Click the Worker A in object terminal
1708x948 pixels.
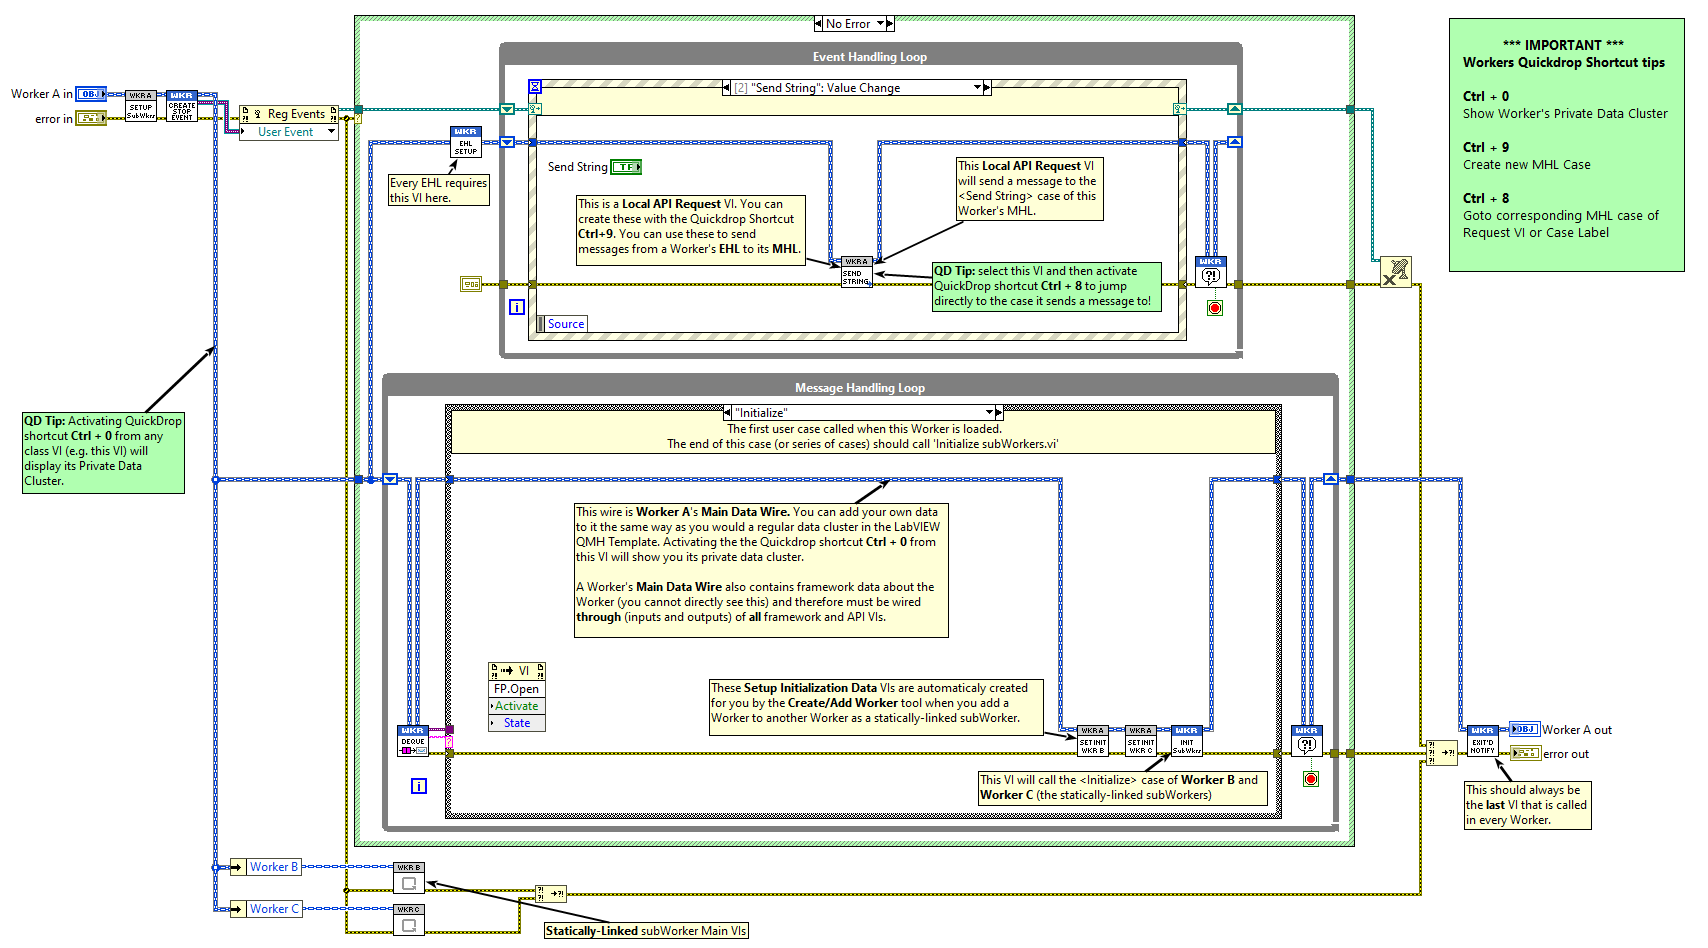pyautogui.click(x=91, y=94)
